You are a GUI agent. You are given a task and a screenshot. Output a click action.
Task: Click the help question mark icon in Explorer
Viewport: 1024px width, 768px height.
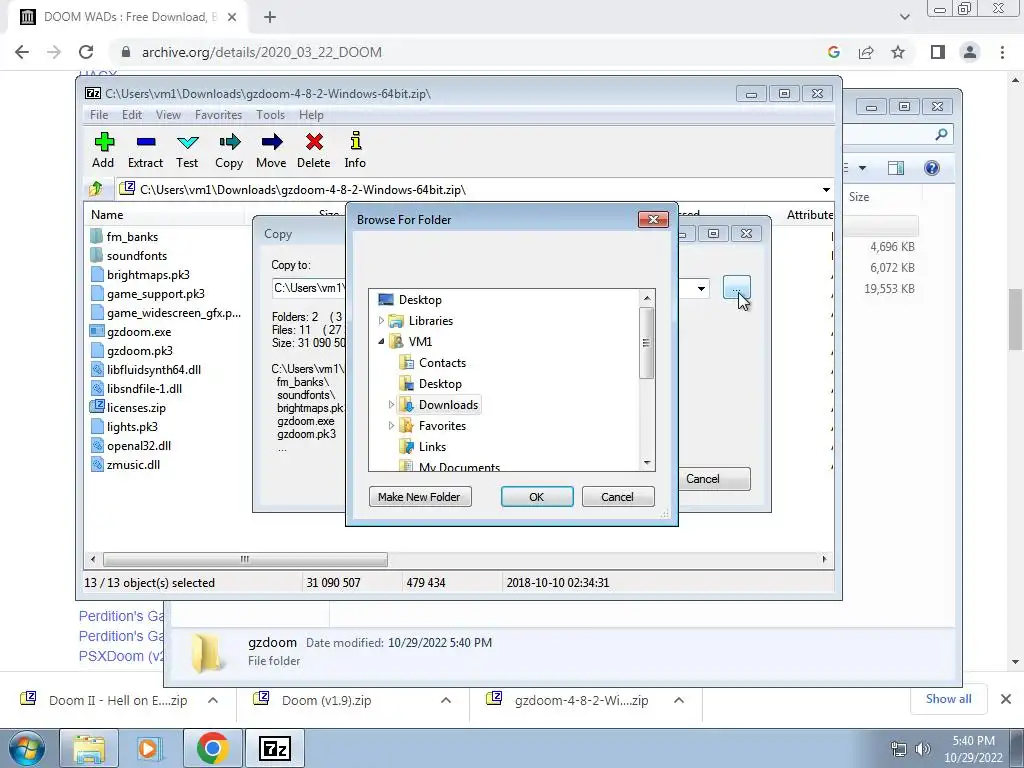pos(932,168)
